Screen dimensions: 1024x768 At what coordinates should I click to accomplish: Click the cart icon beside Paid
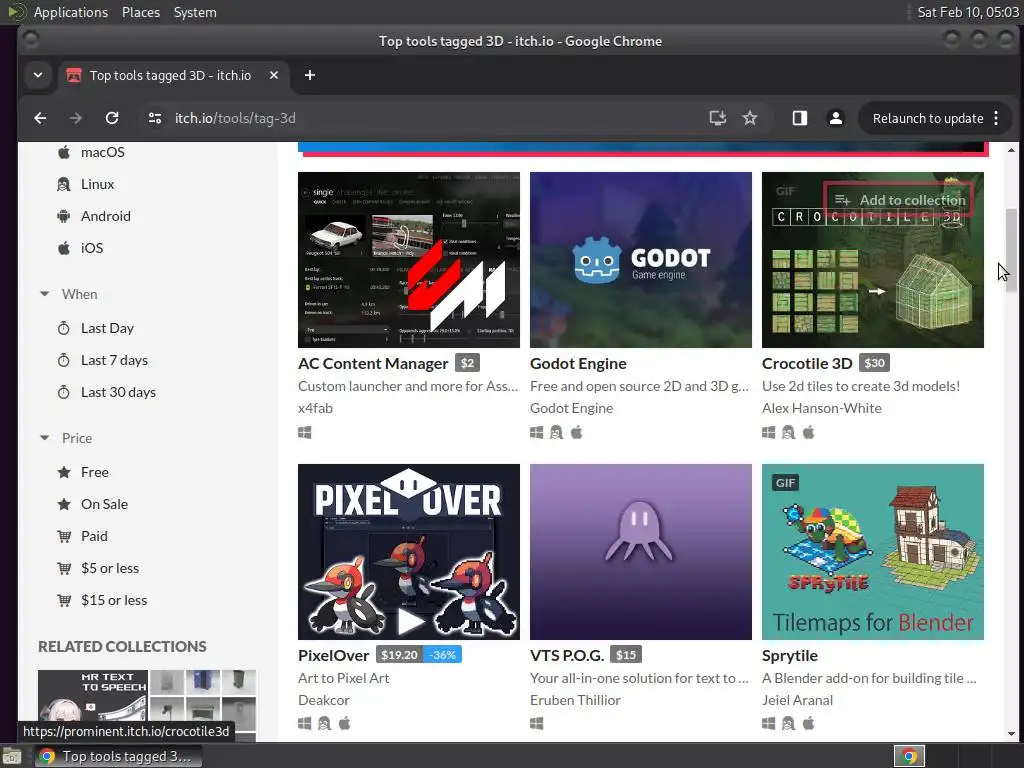63,536
